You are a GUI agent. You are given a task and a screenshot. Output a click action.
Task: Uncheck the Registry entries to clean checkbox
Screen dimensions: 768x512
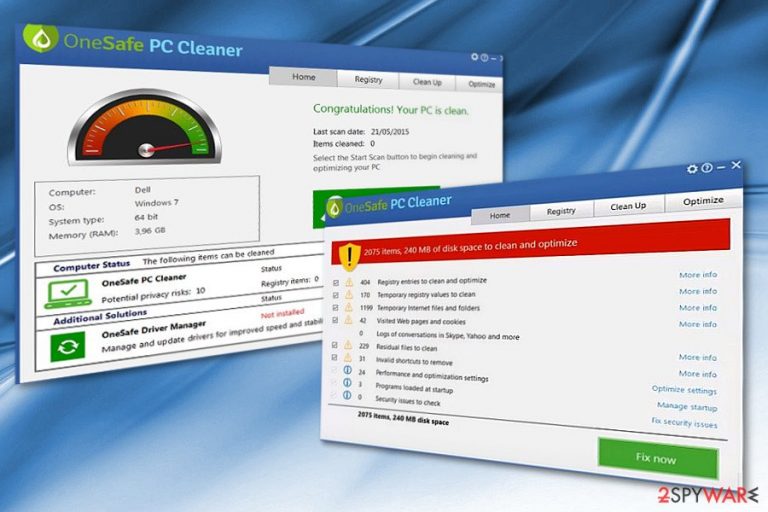point(336,283)
